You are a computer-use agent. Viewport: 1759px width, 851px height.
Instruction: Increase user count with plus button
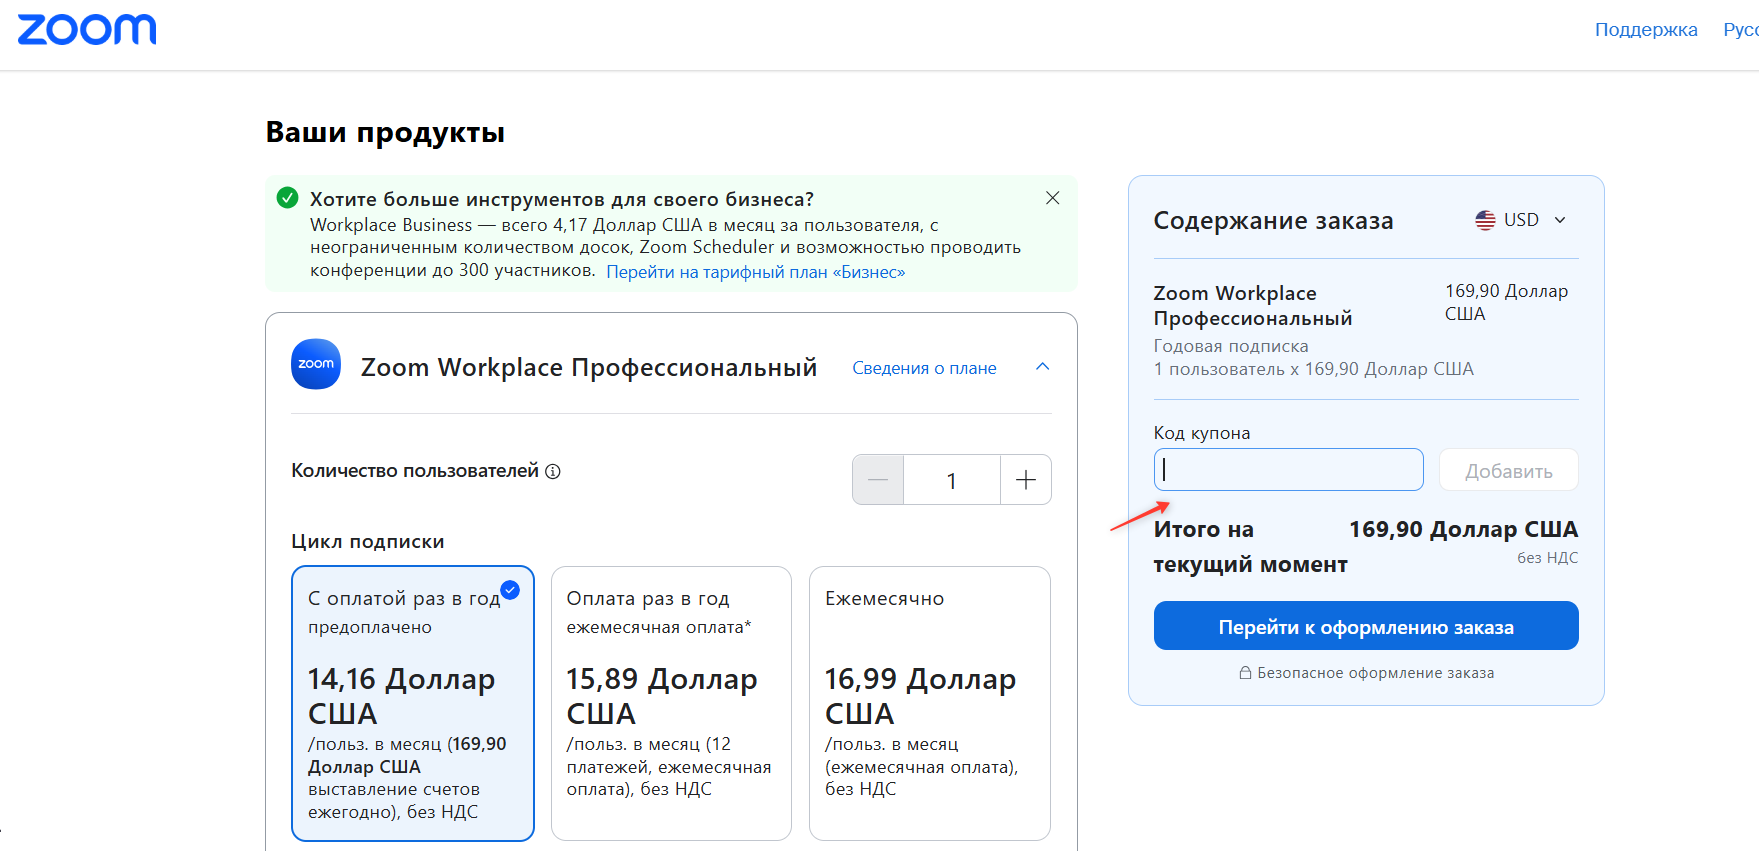1026,480
